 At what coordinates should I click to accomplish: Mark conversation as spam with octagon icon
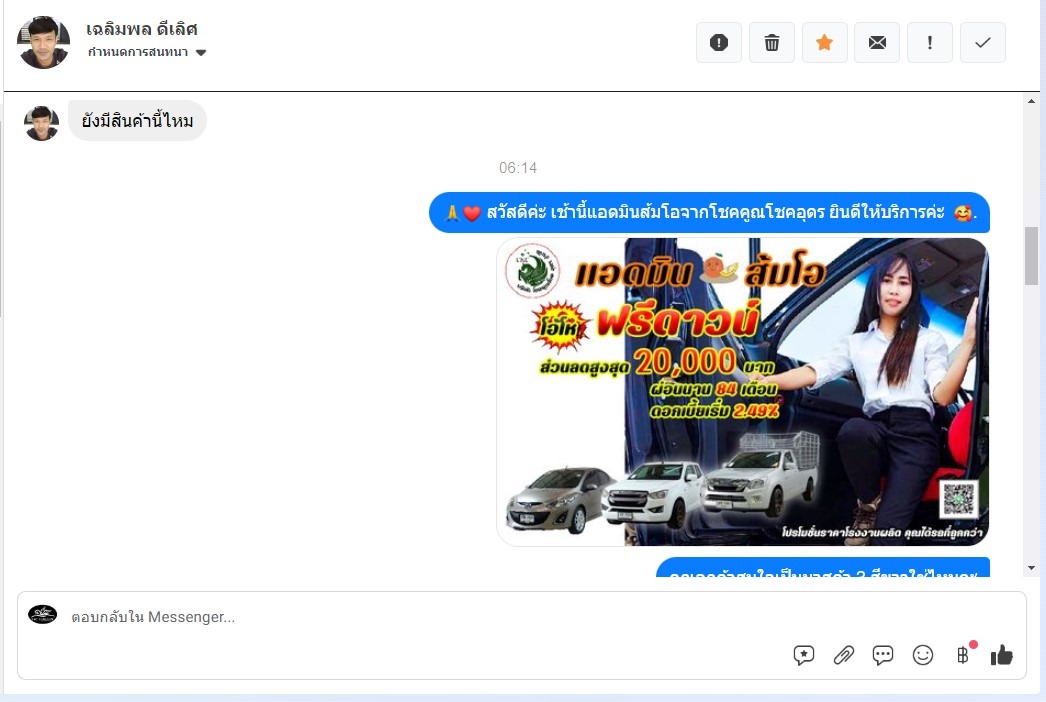718,43
